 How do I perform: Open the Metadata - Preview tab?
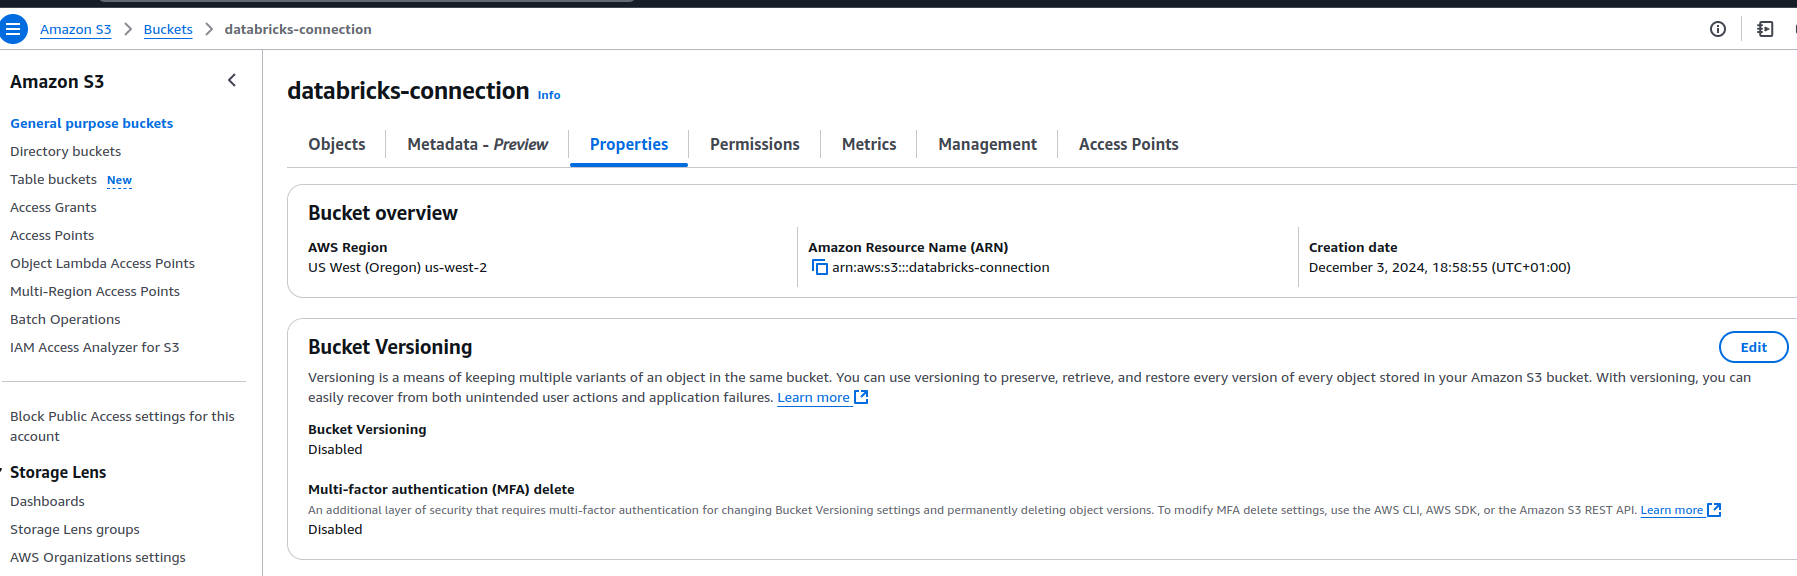click(x=477, y=144)
